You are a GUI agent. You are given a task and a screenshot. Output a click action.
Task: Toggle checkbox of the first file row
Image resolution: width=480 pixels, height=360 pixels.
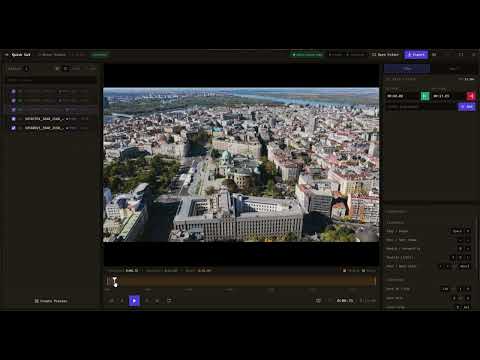pyautogui.click(x=13, y=91)
